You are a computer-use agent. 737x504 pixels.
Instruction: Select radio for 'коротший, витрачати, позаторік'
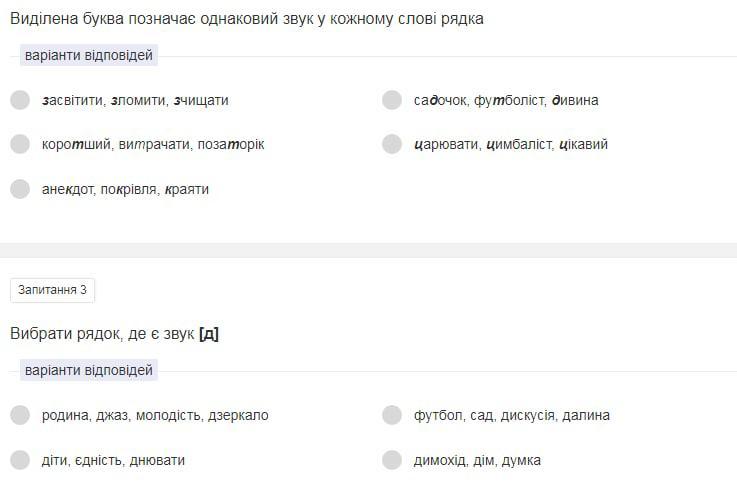point(20,144)
